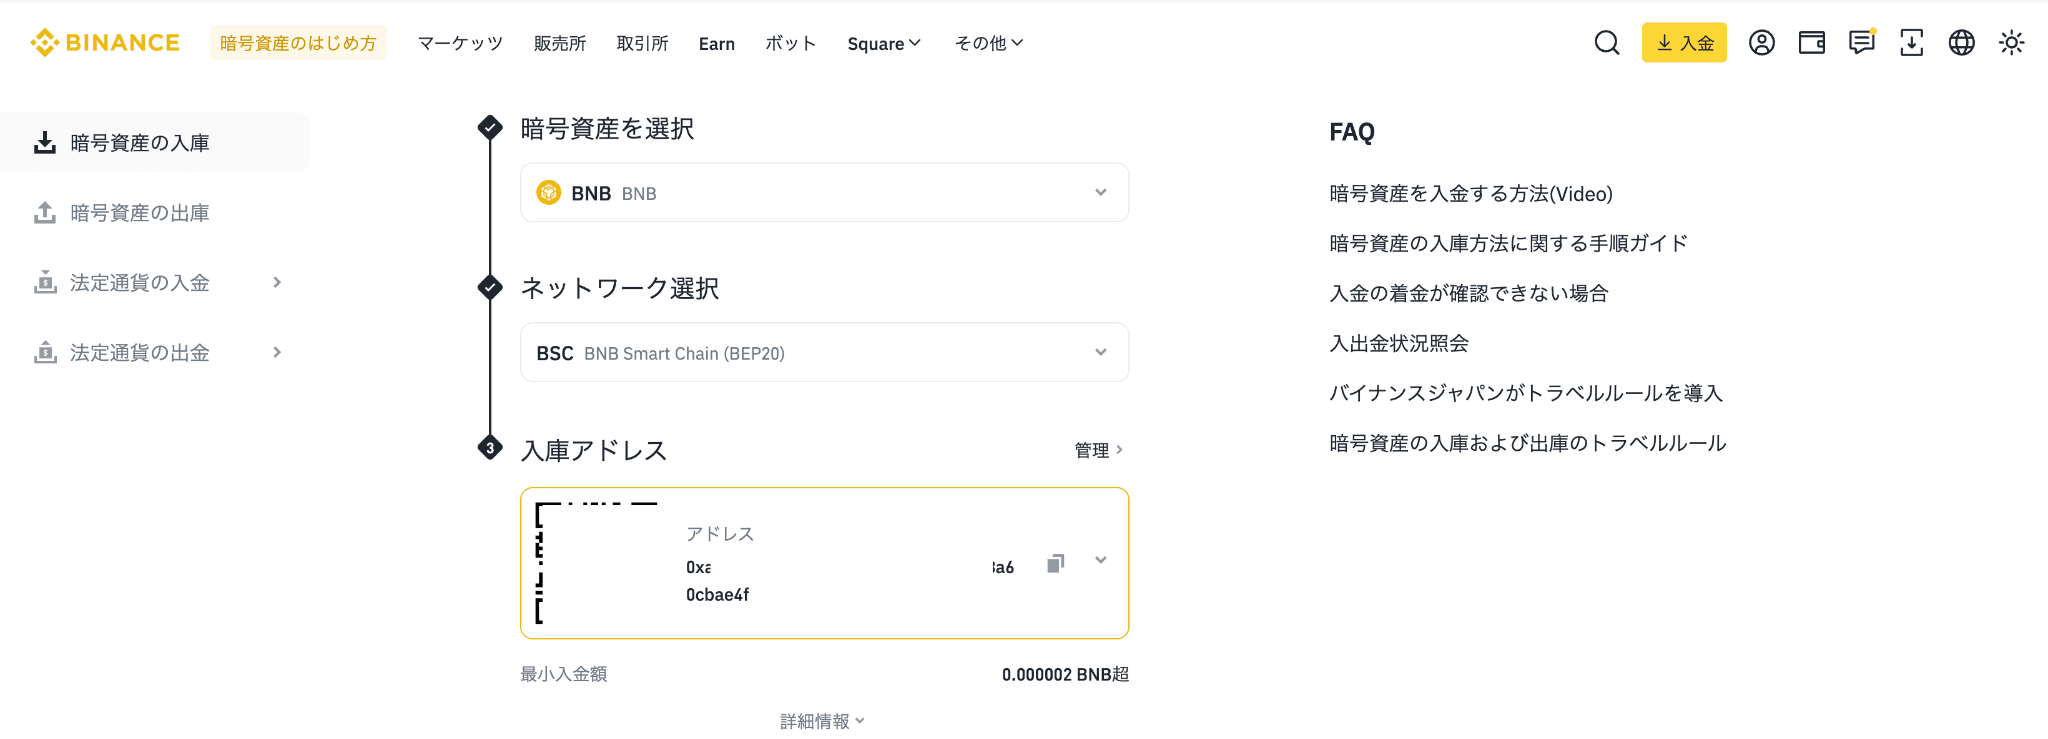Open the 入出金状況照会 FAQ link

click(x=1399, y=344)
